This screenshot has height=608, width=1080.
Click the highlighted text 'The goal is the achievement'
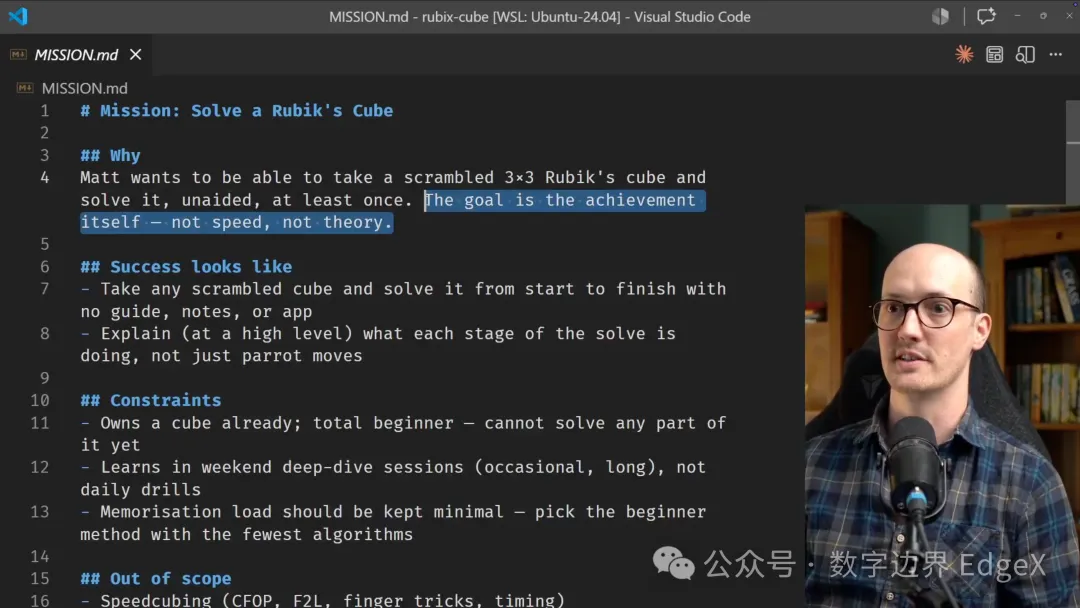(x=560, y=200)
